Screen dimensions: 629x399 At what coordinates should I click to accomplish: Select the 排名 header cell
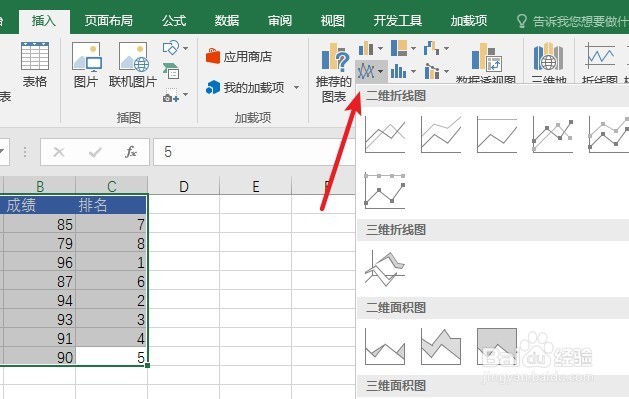(111, 205)
